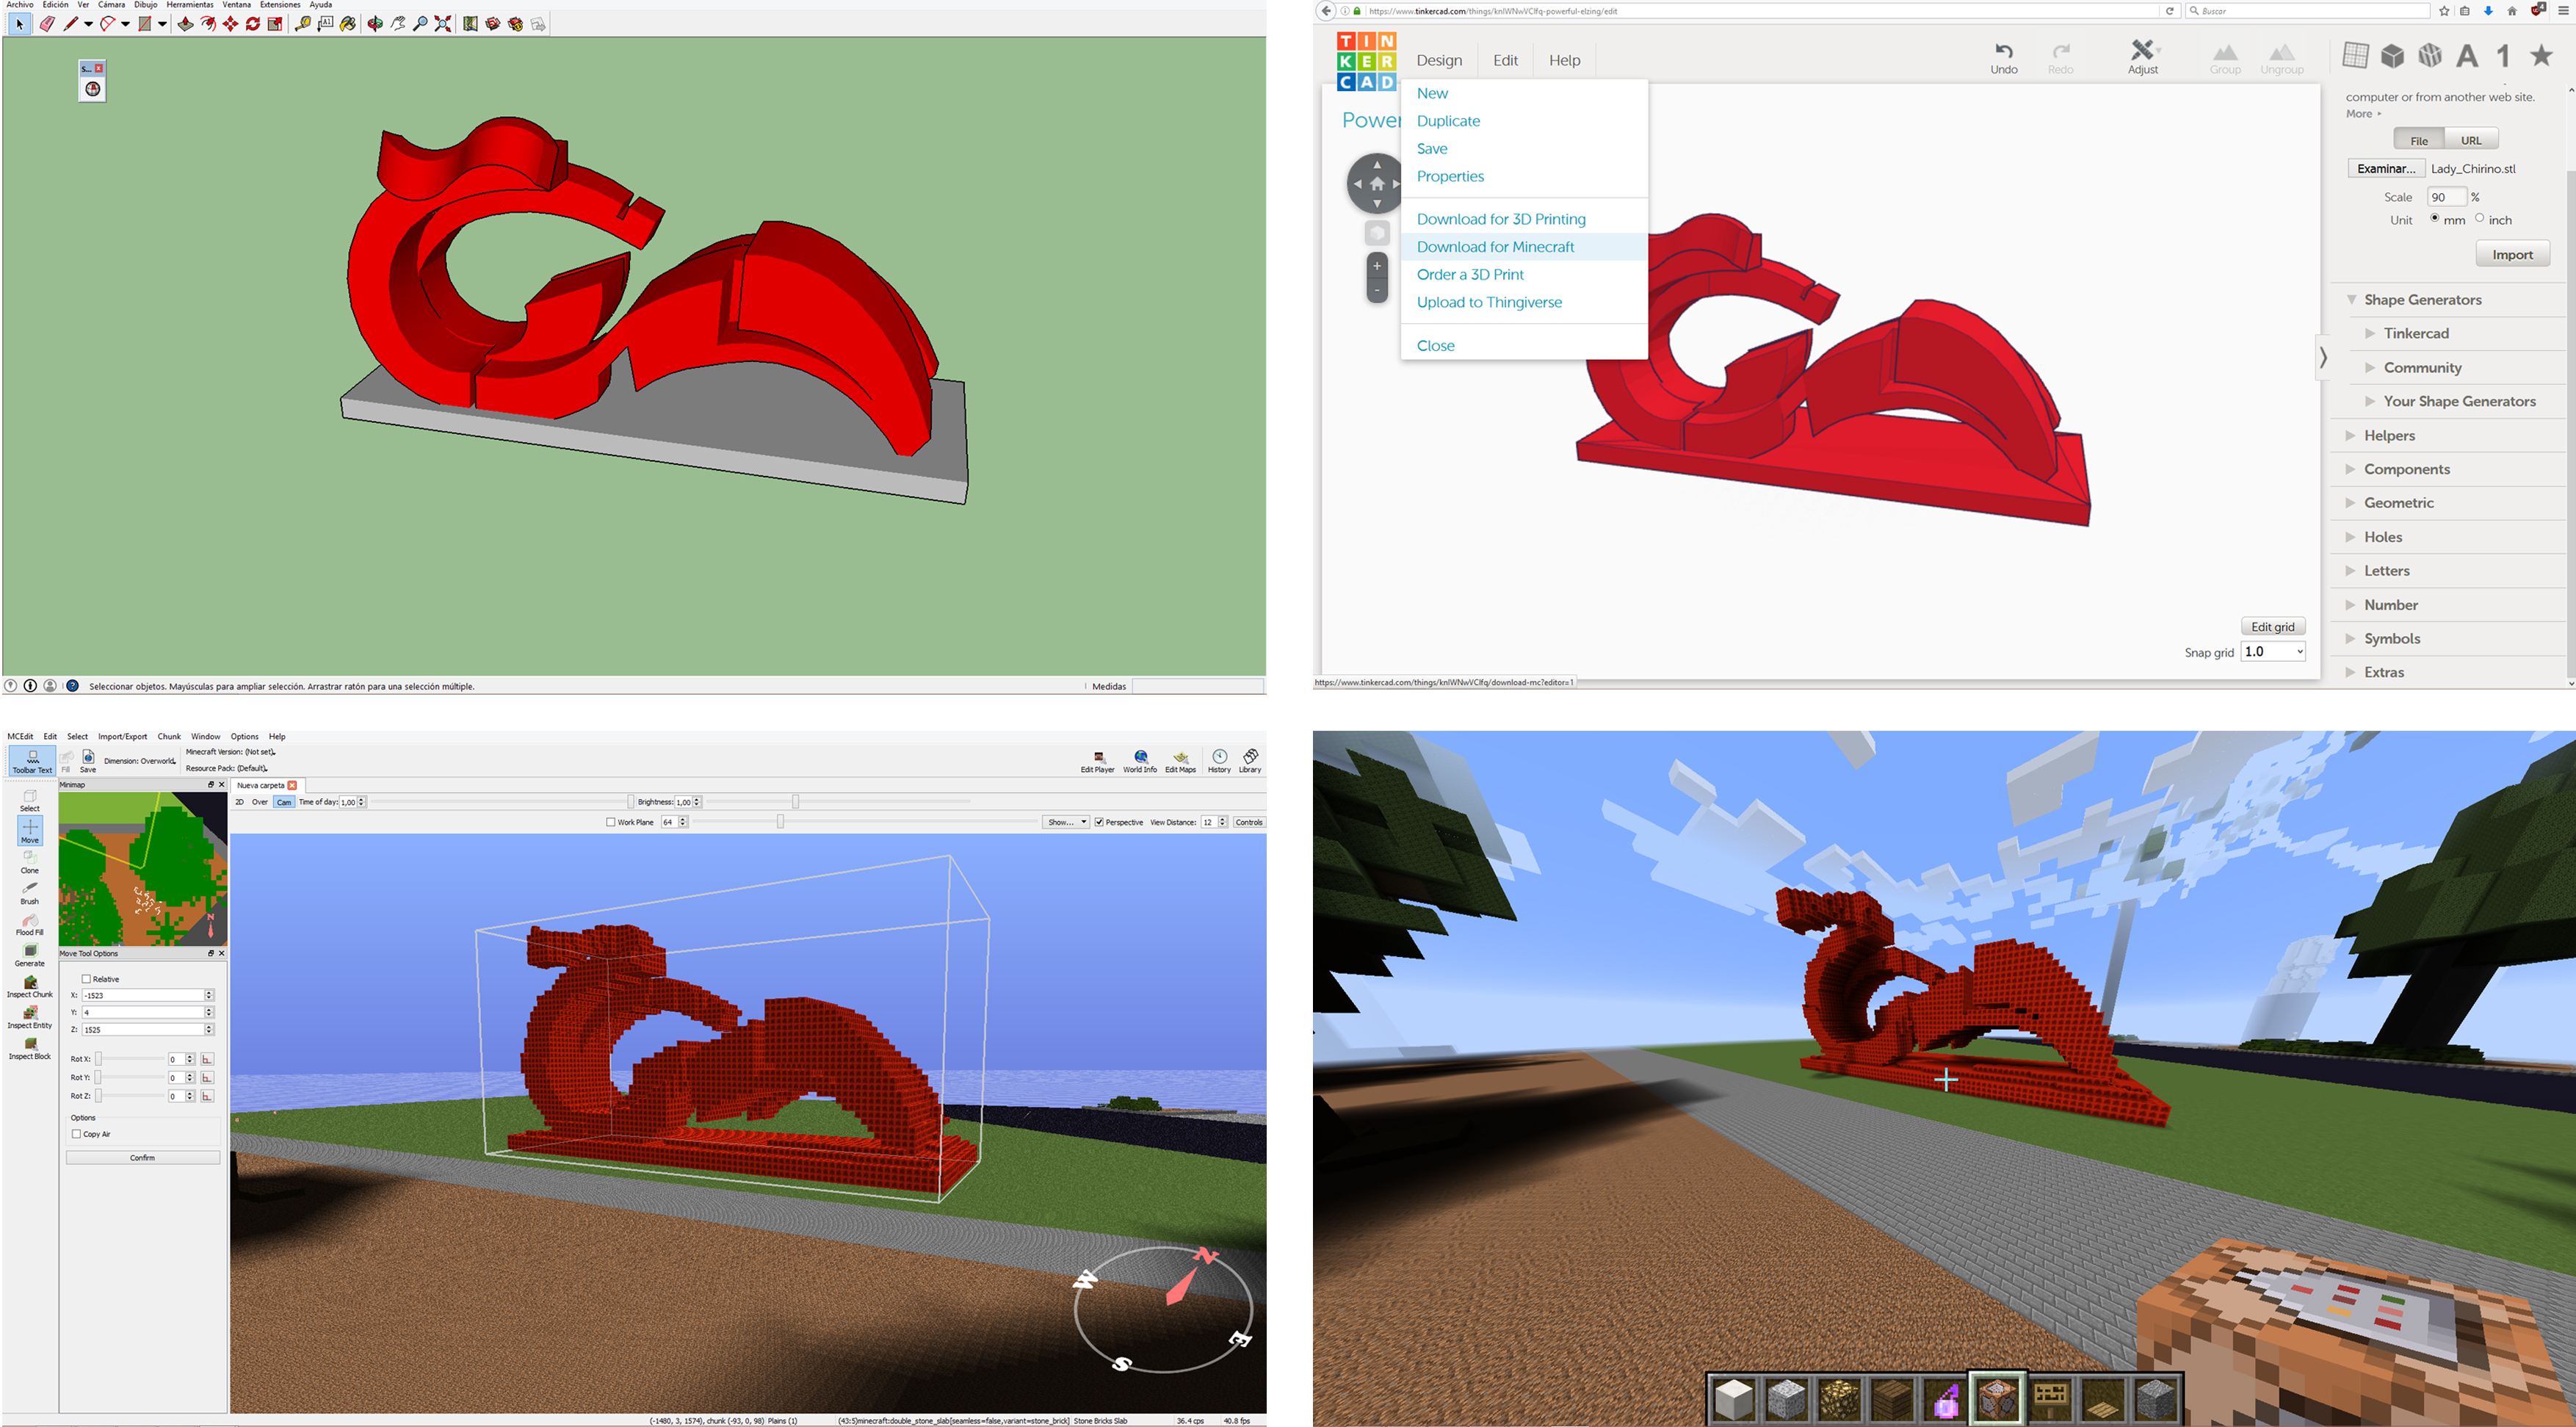Select the Orbit camera tool
The width and height of the screenshot is (2576, 1427).
tap(375, 24)
